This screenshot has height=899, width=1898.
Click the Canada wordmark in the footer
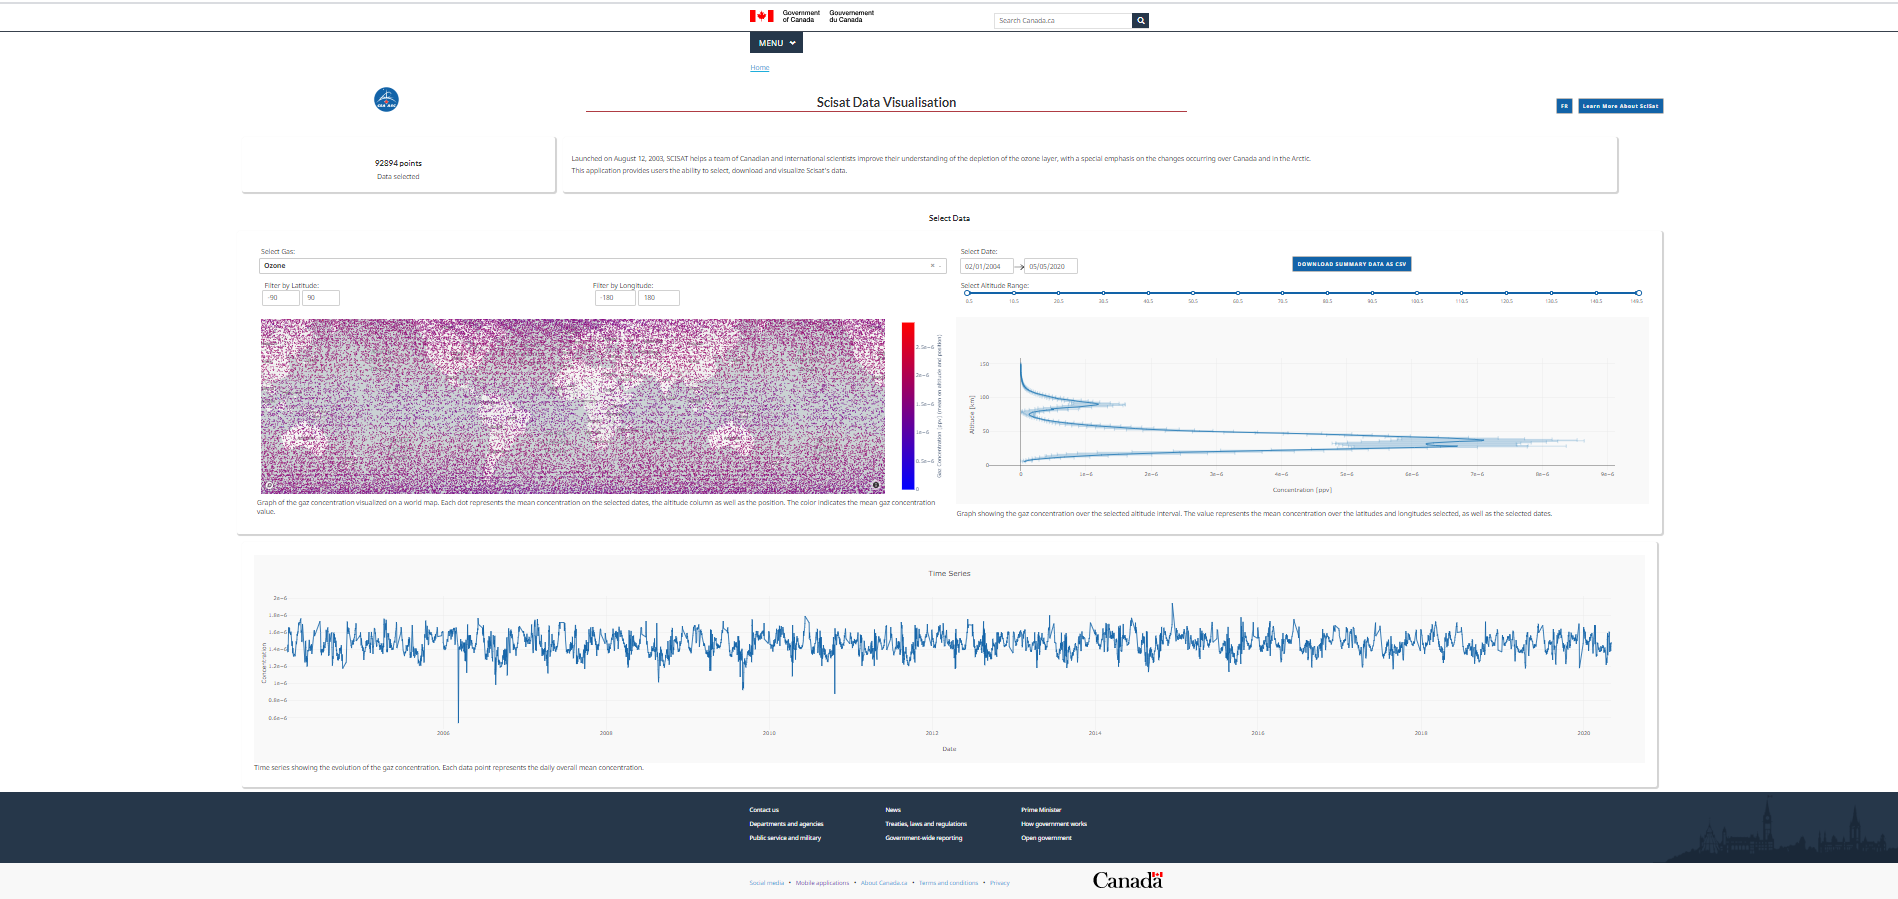[x=1127, y=880]
